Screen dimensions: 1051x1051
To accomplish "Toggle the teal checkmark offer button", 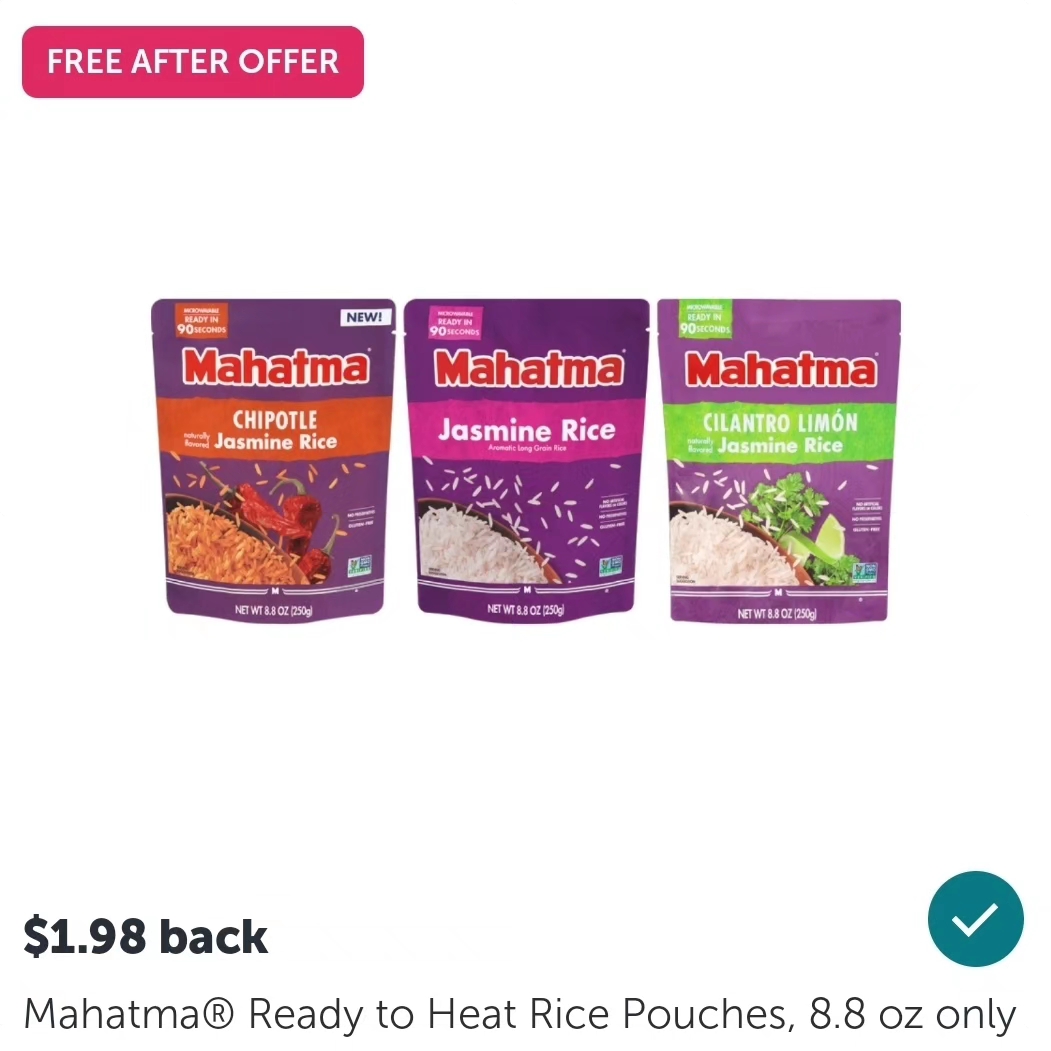I will click(x=975, y=918).
